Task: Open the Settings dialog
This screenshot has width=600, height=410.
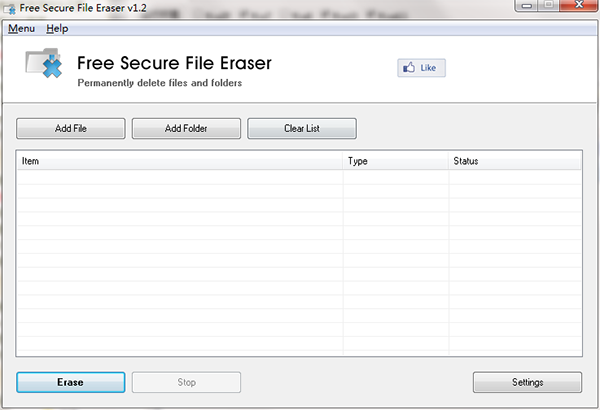Action: (x=526, y=382)
